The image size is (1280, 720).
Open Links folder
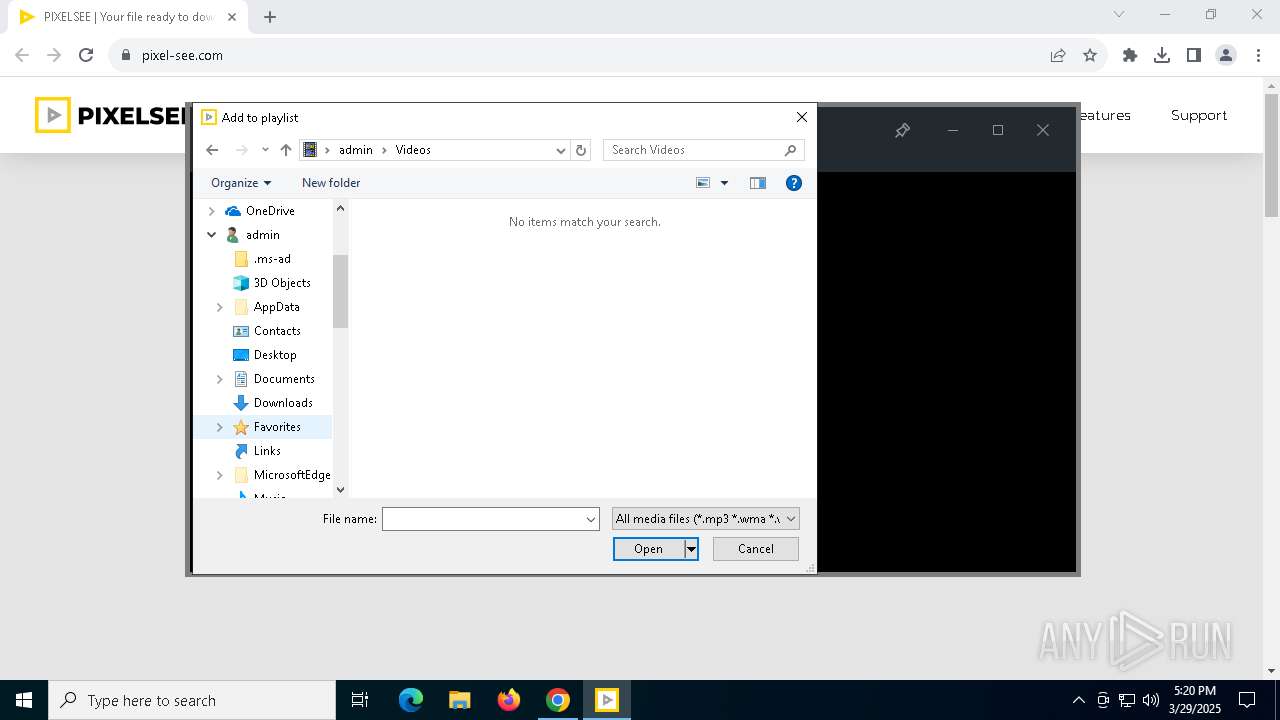point(267,451)
